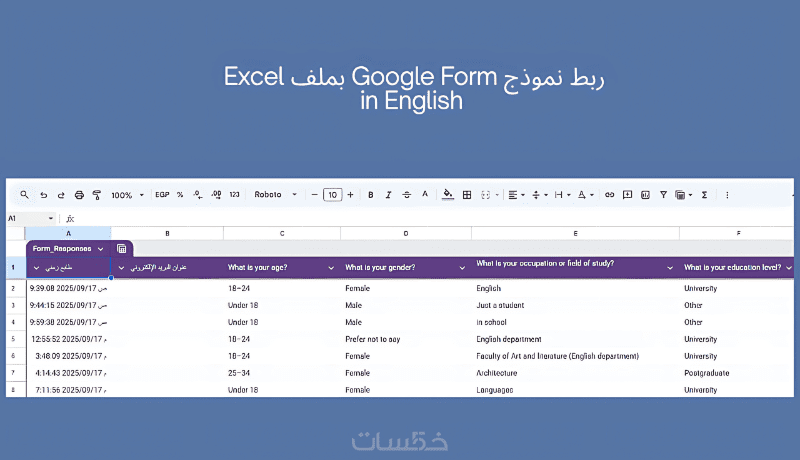Open the vertical align dropdown
800x460 pixels.
[539, 195]
